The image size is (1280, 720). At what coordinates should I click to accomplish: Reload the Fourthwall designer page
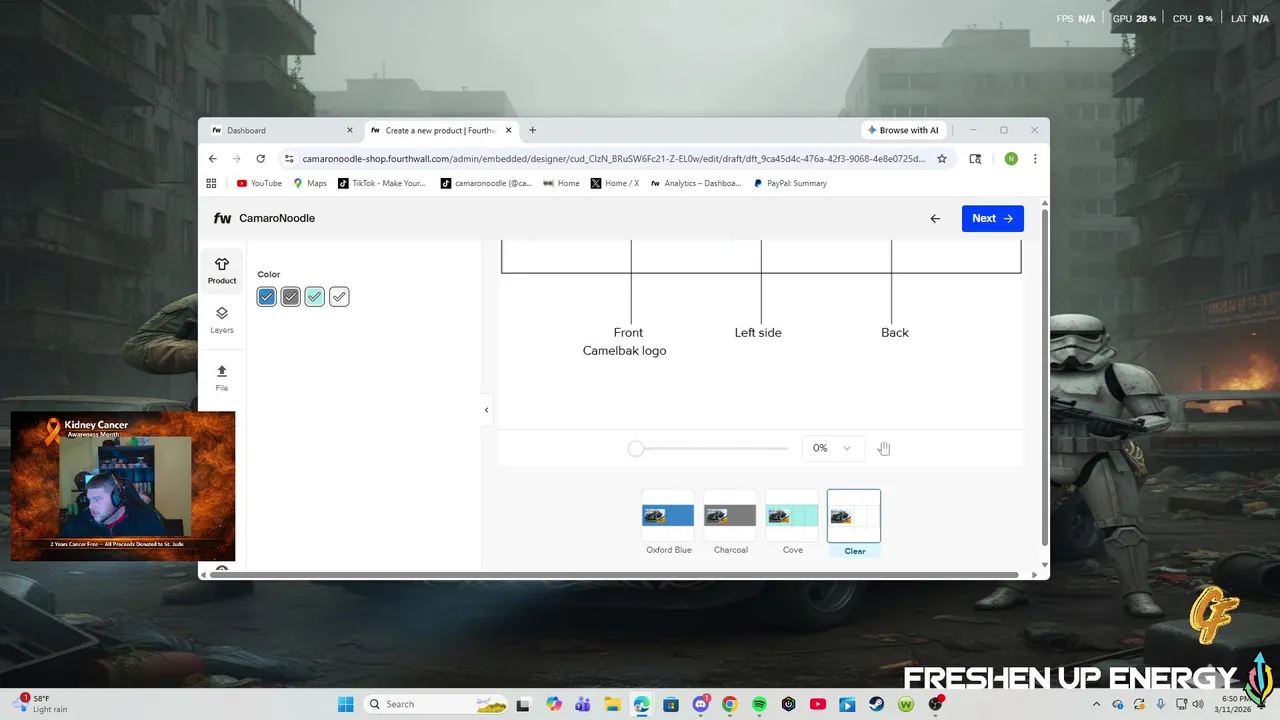point(261,158)
